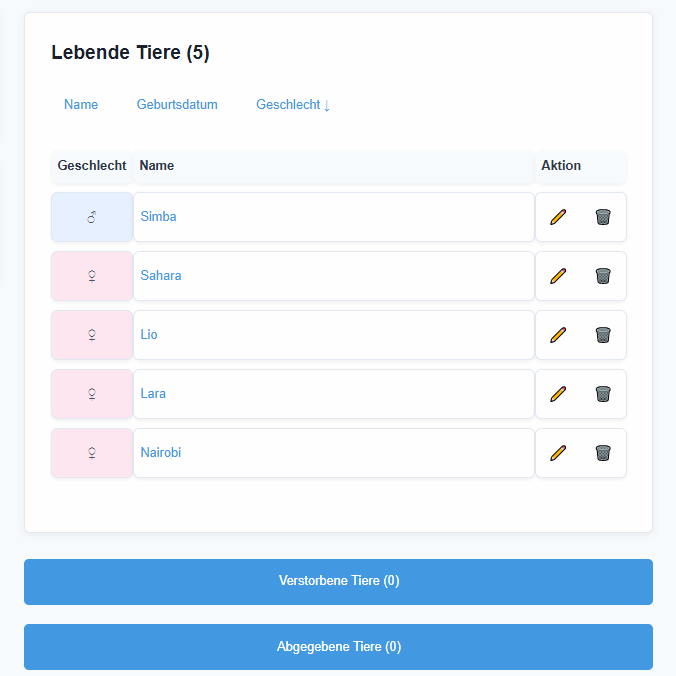Edit Nairobi with pencil icon
The height and width of the screenshot is (676, 676).
point(558,453)
